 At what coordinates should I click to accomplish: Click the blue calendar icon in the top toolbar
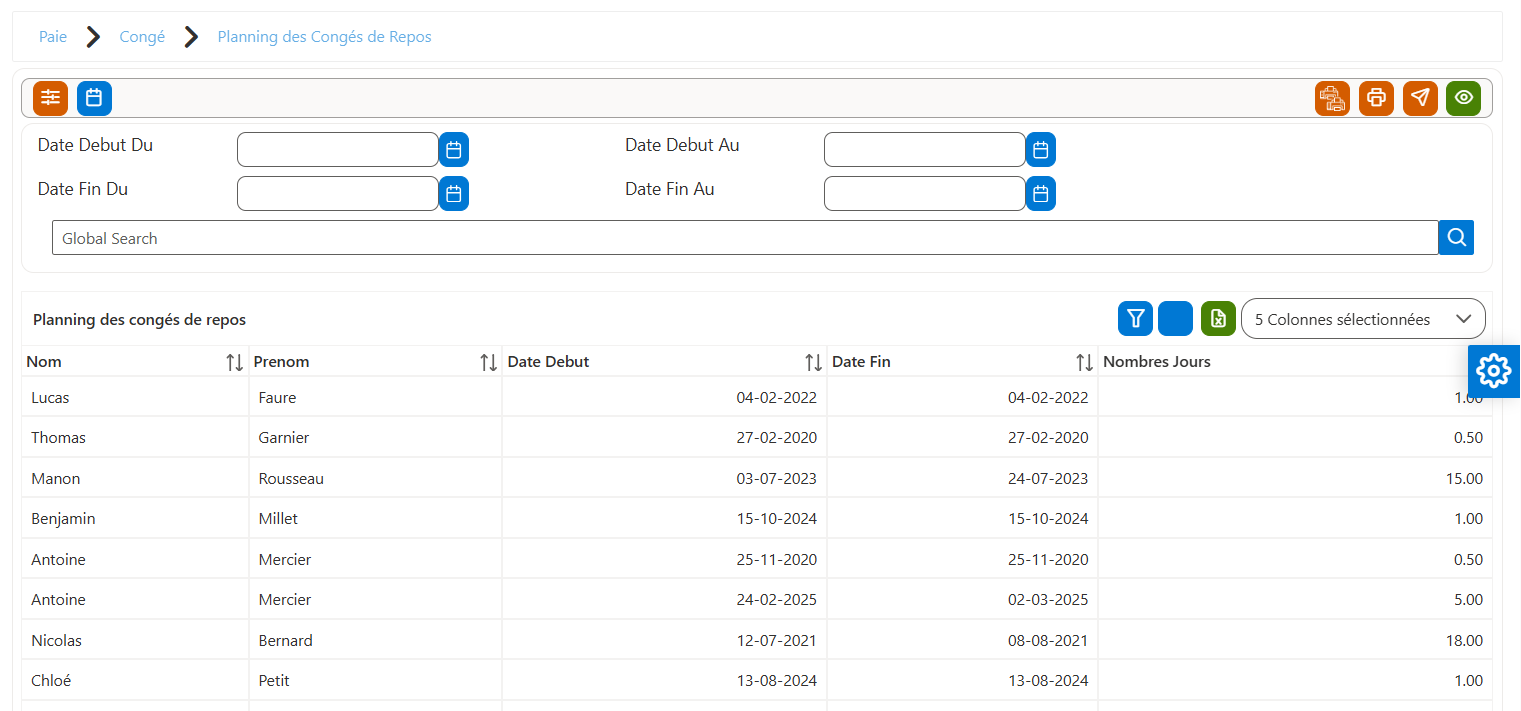click(x=94, y=98)
